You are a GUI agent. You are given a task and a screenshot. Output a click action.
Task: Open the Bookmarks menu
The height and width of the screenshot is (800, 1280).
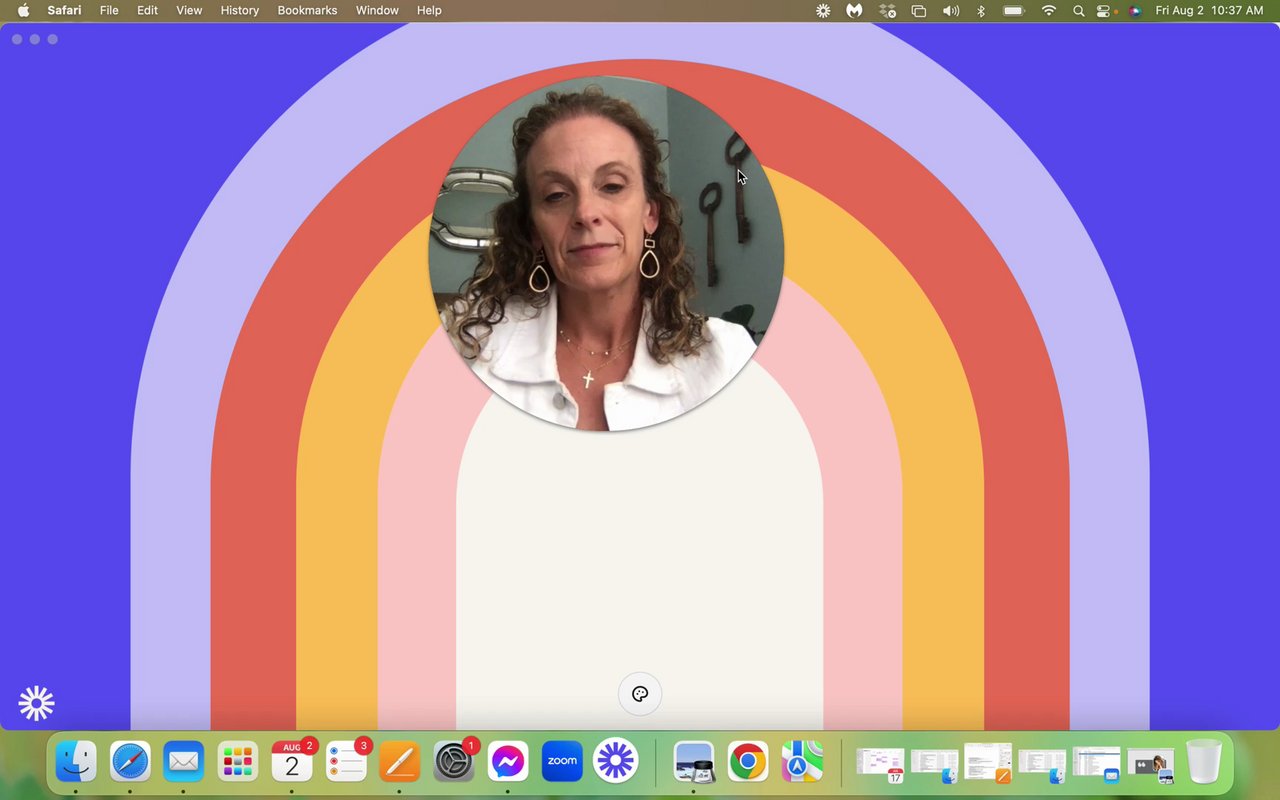tap(307, 10)
